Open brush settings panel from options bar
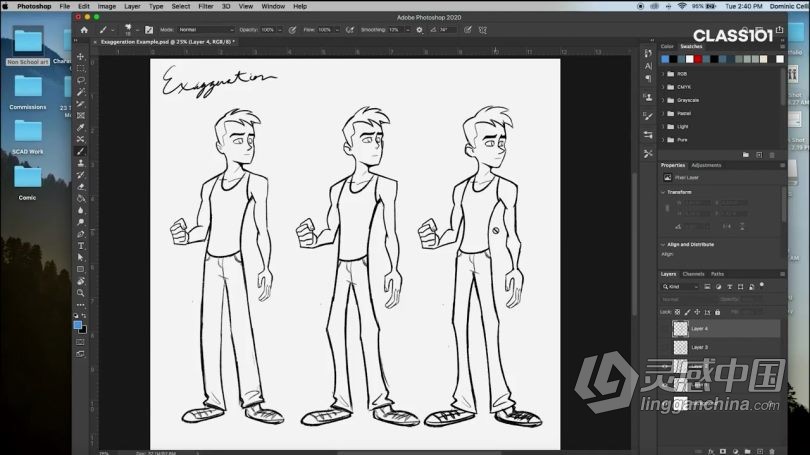 [149, 30]
